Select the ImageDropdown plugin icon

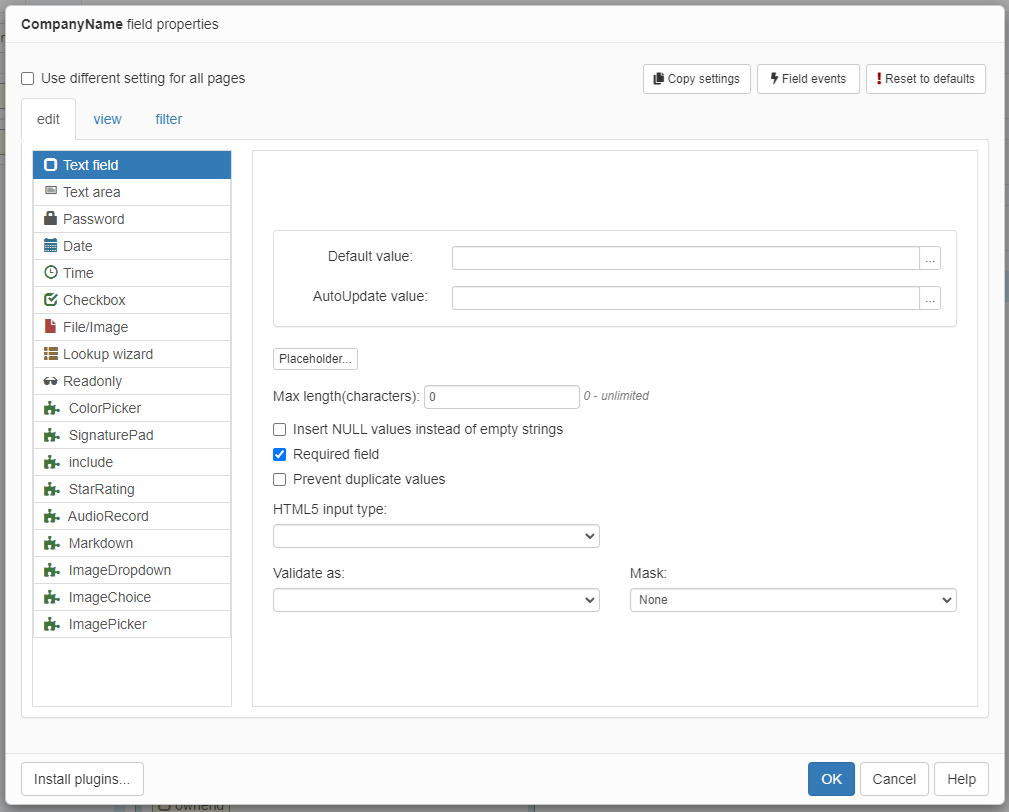tap(51, 570)
